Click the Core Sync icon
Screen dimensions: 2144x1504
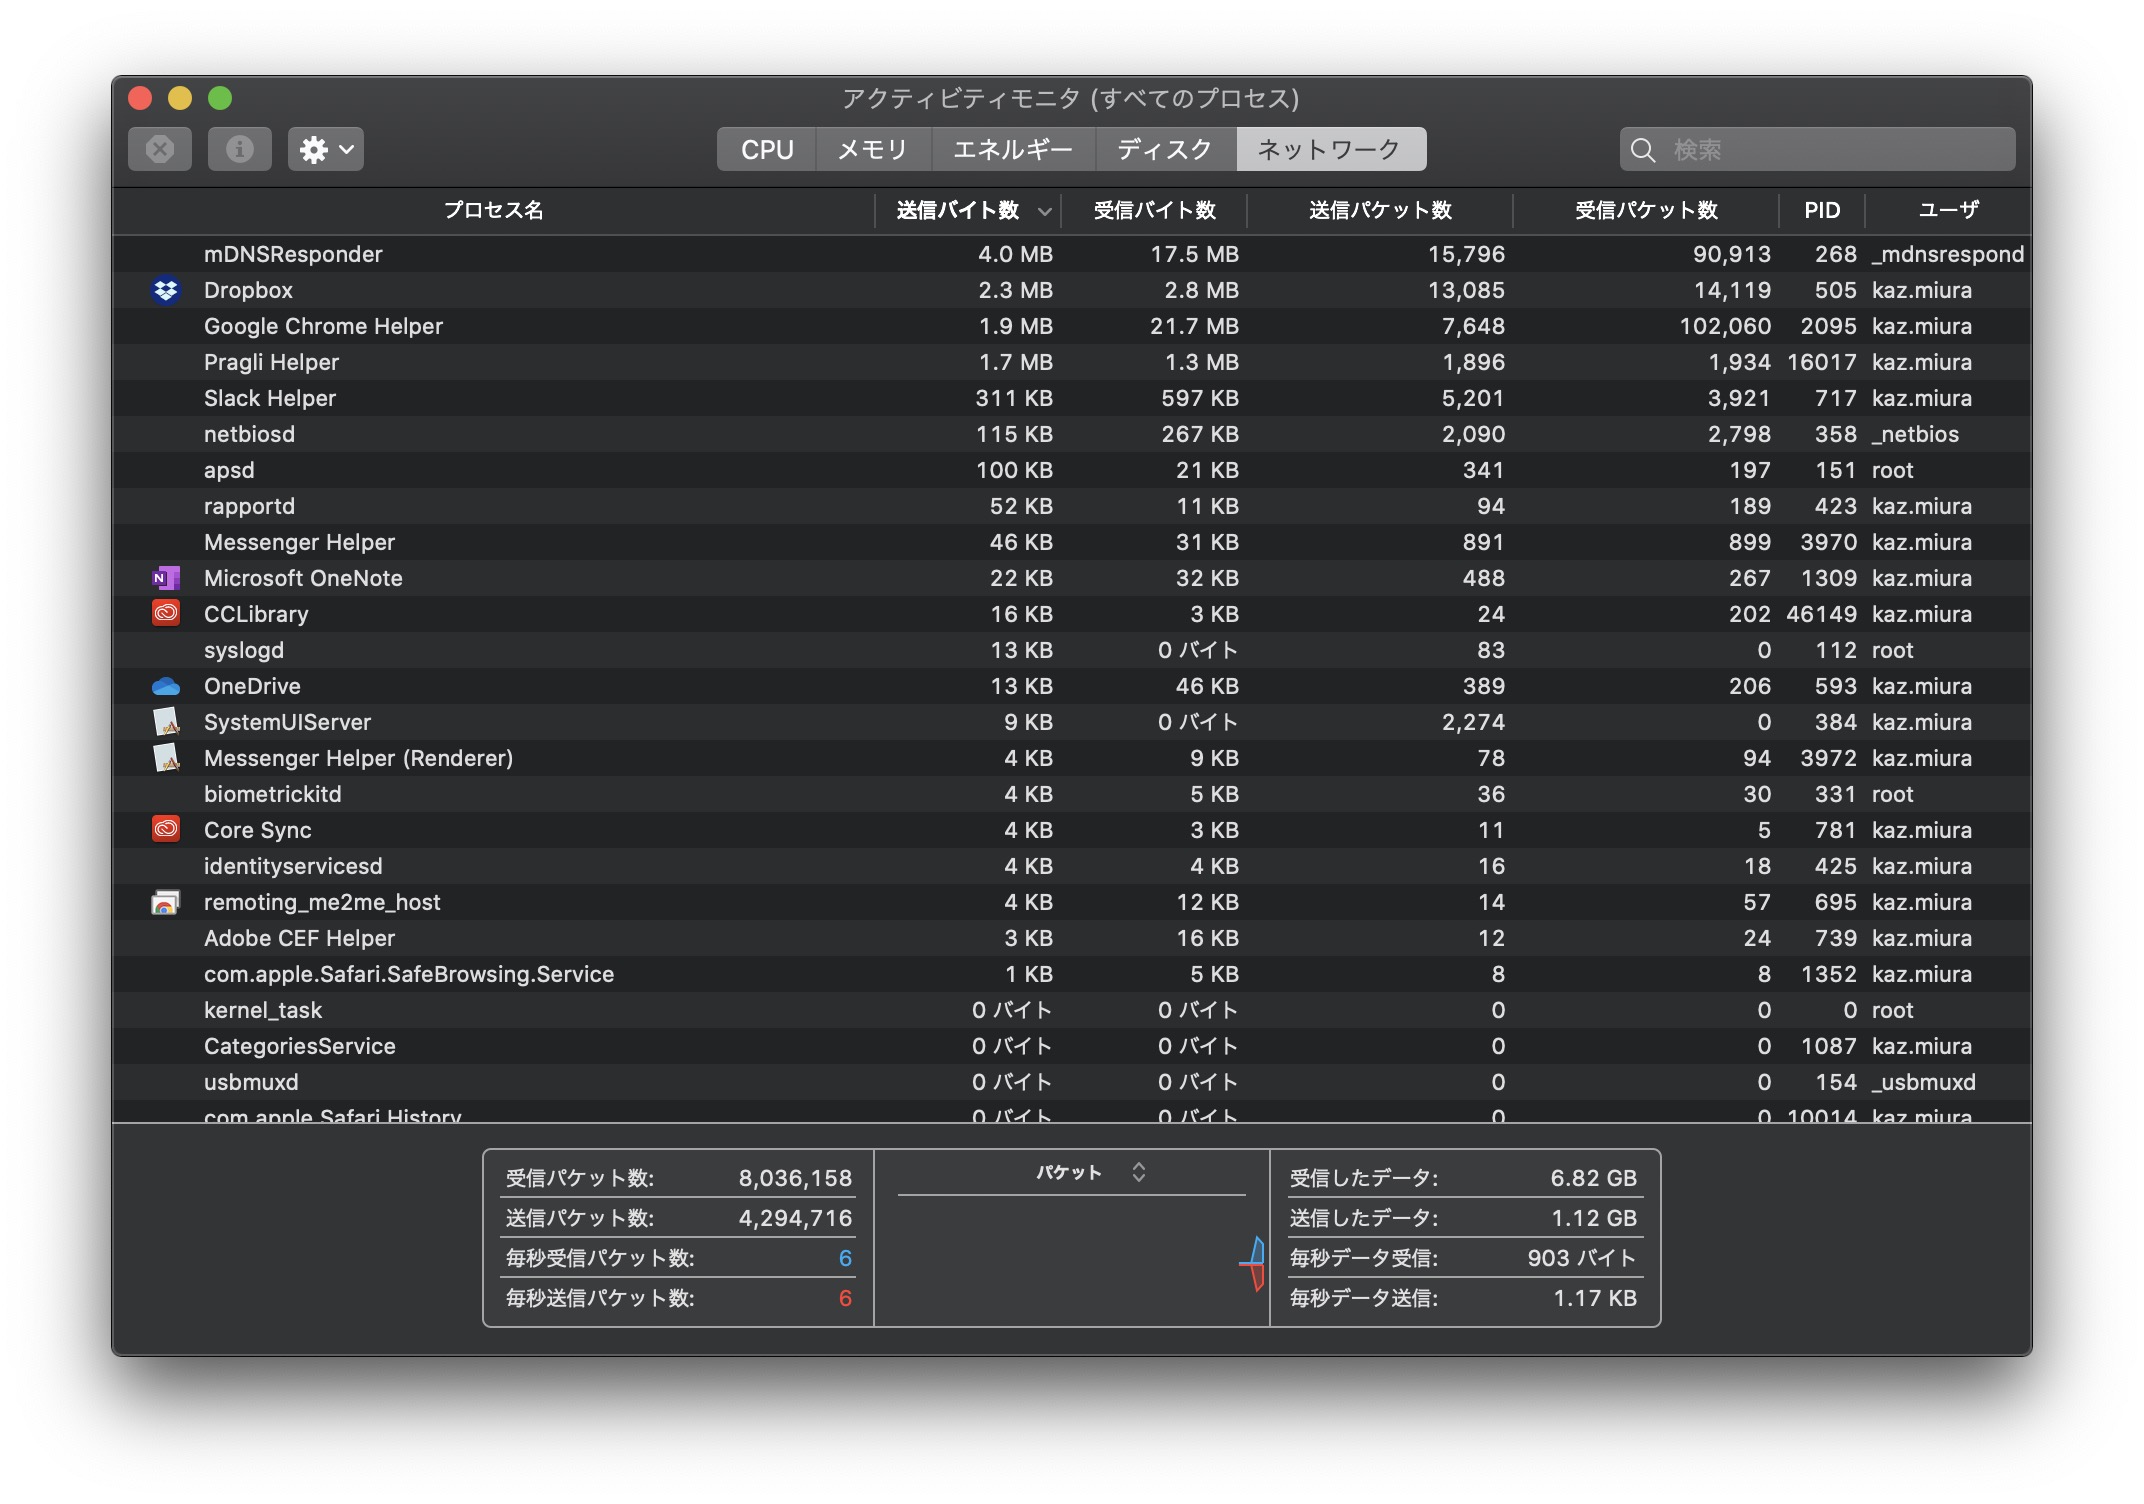tap(166, 830)
